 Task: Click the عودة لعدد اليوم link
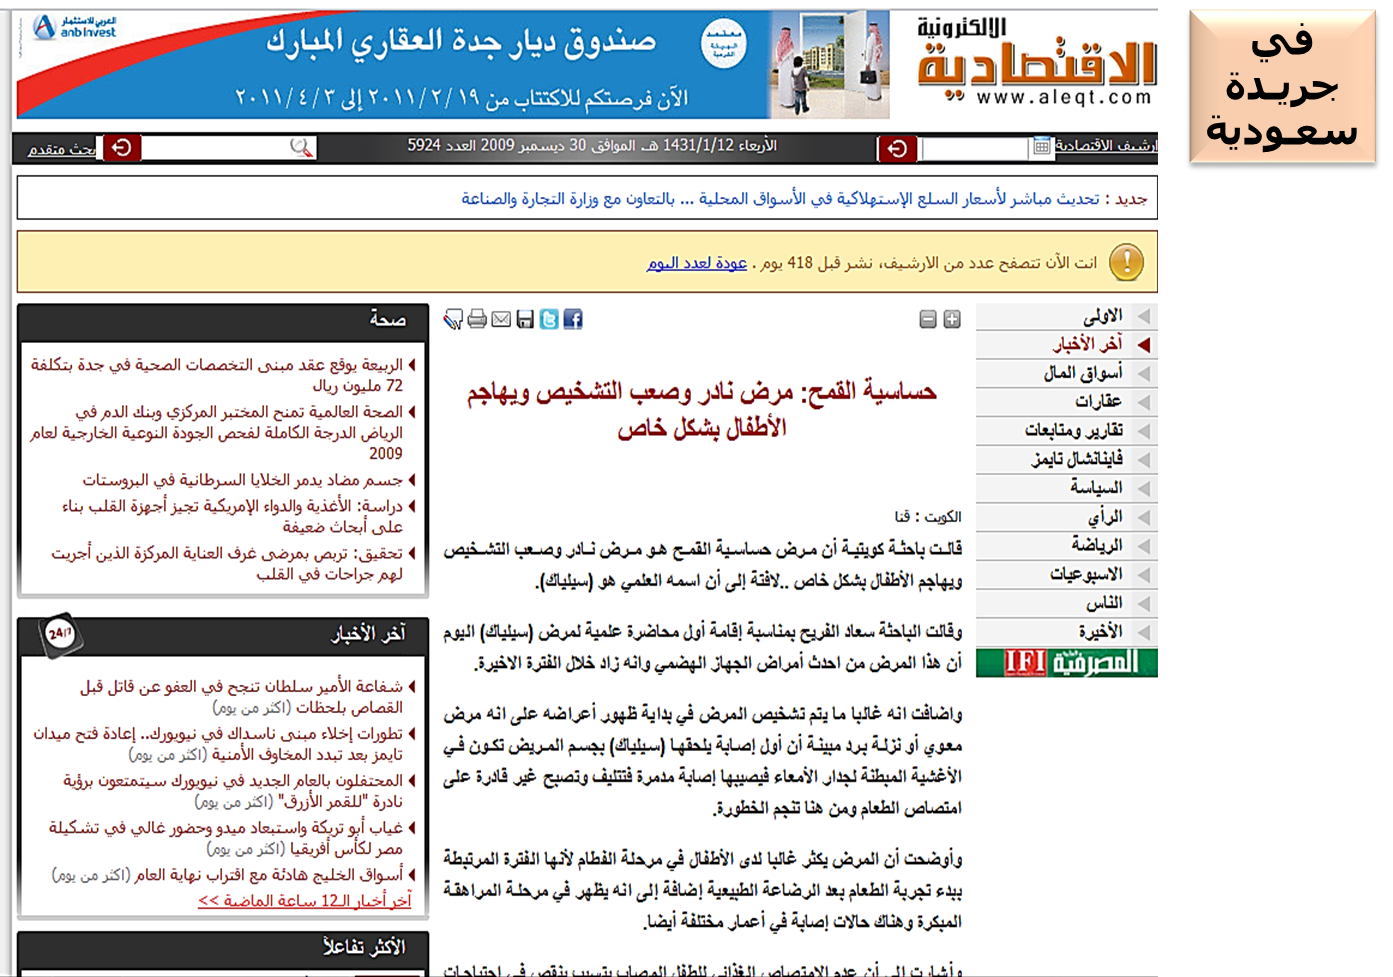(697, 263)
